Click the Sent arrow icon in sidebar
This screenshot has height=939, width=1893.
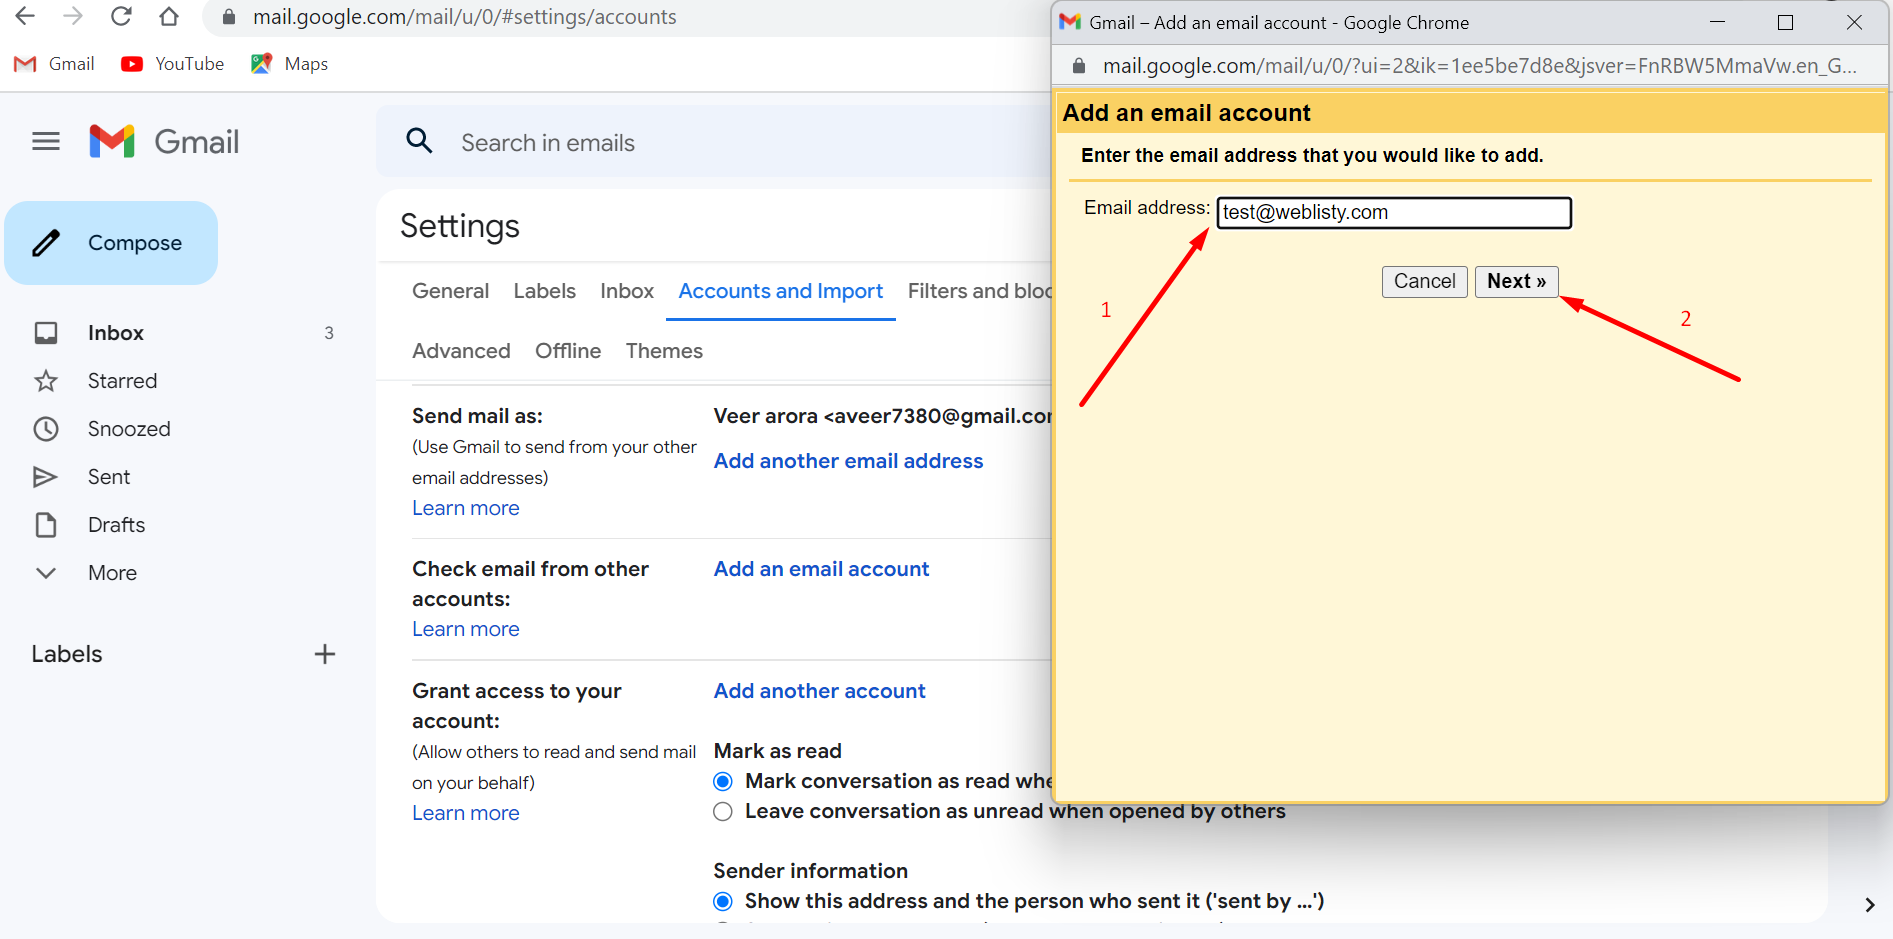tap(46, 476)
